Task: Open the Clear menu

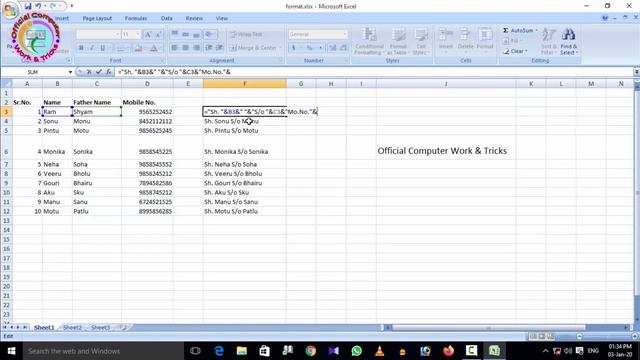Action: (x=515, y=51)
